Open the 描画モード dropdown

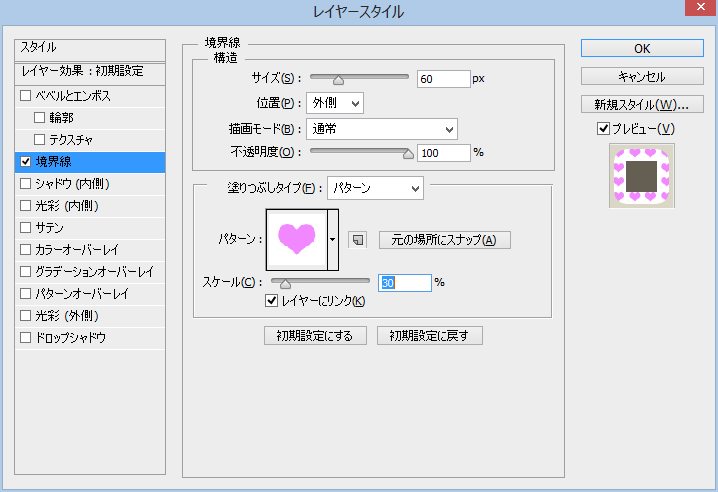point(381,128)
